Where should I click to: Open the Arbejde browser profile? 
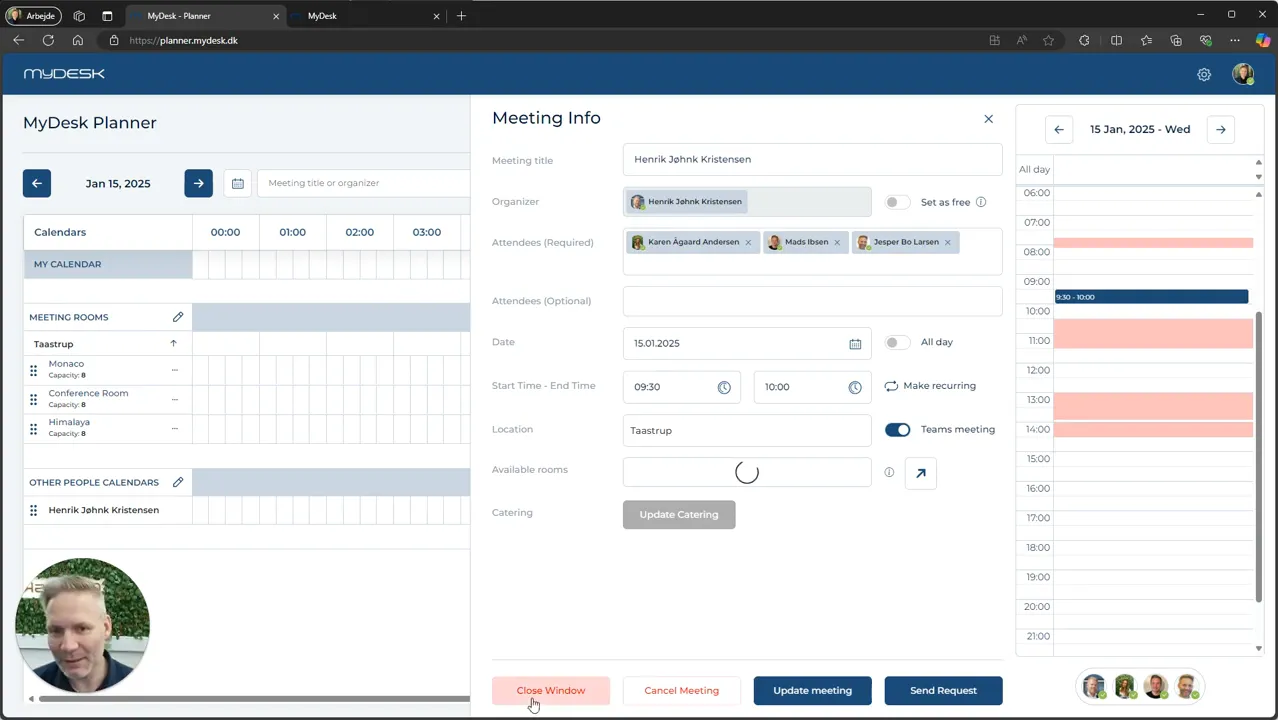point(33,16)
